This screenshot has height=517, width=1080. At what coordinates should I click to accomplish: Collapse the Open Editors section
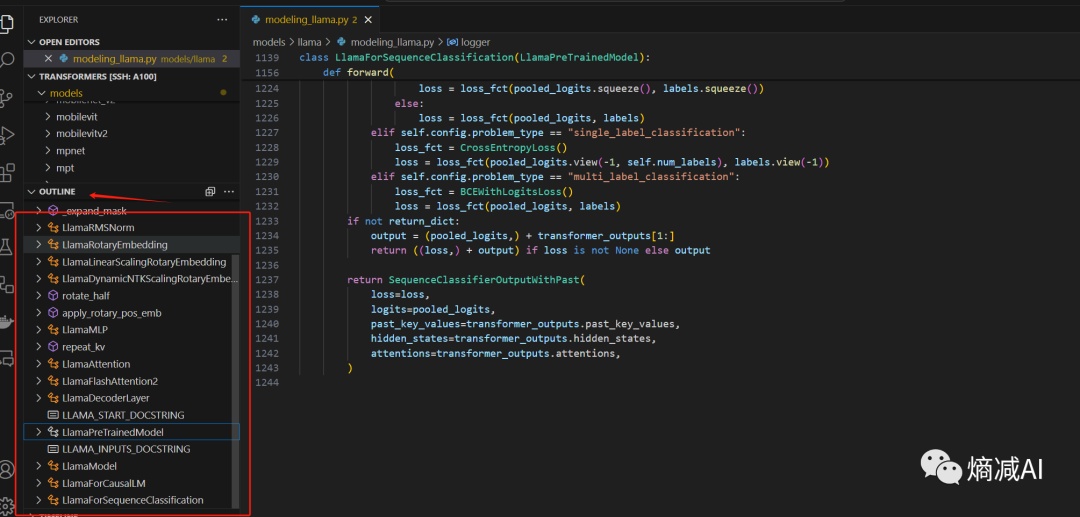(31, 42)
